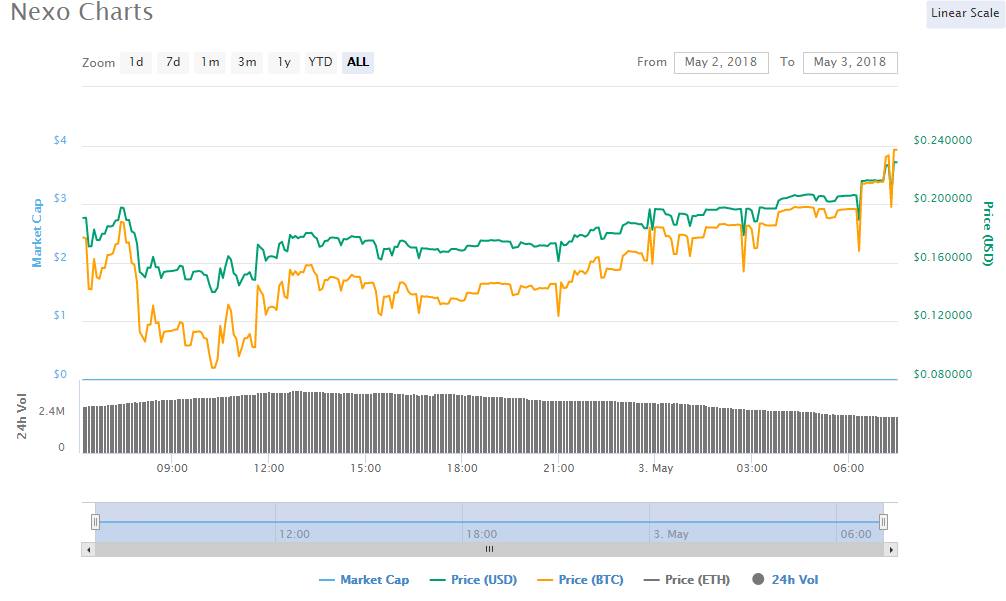Click the navigator left range handle

(96, 521)
